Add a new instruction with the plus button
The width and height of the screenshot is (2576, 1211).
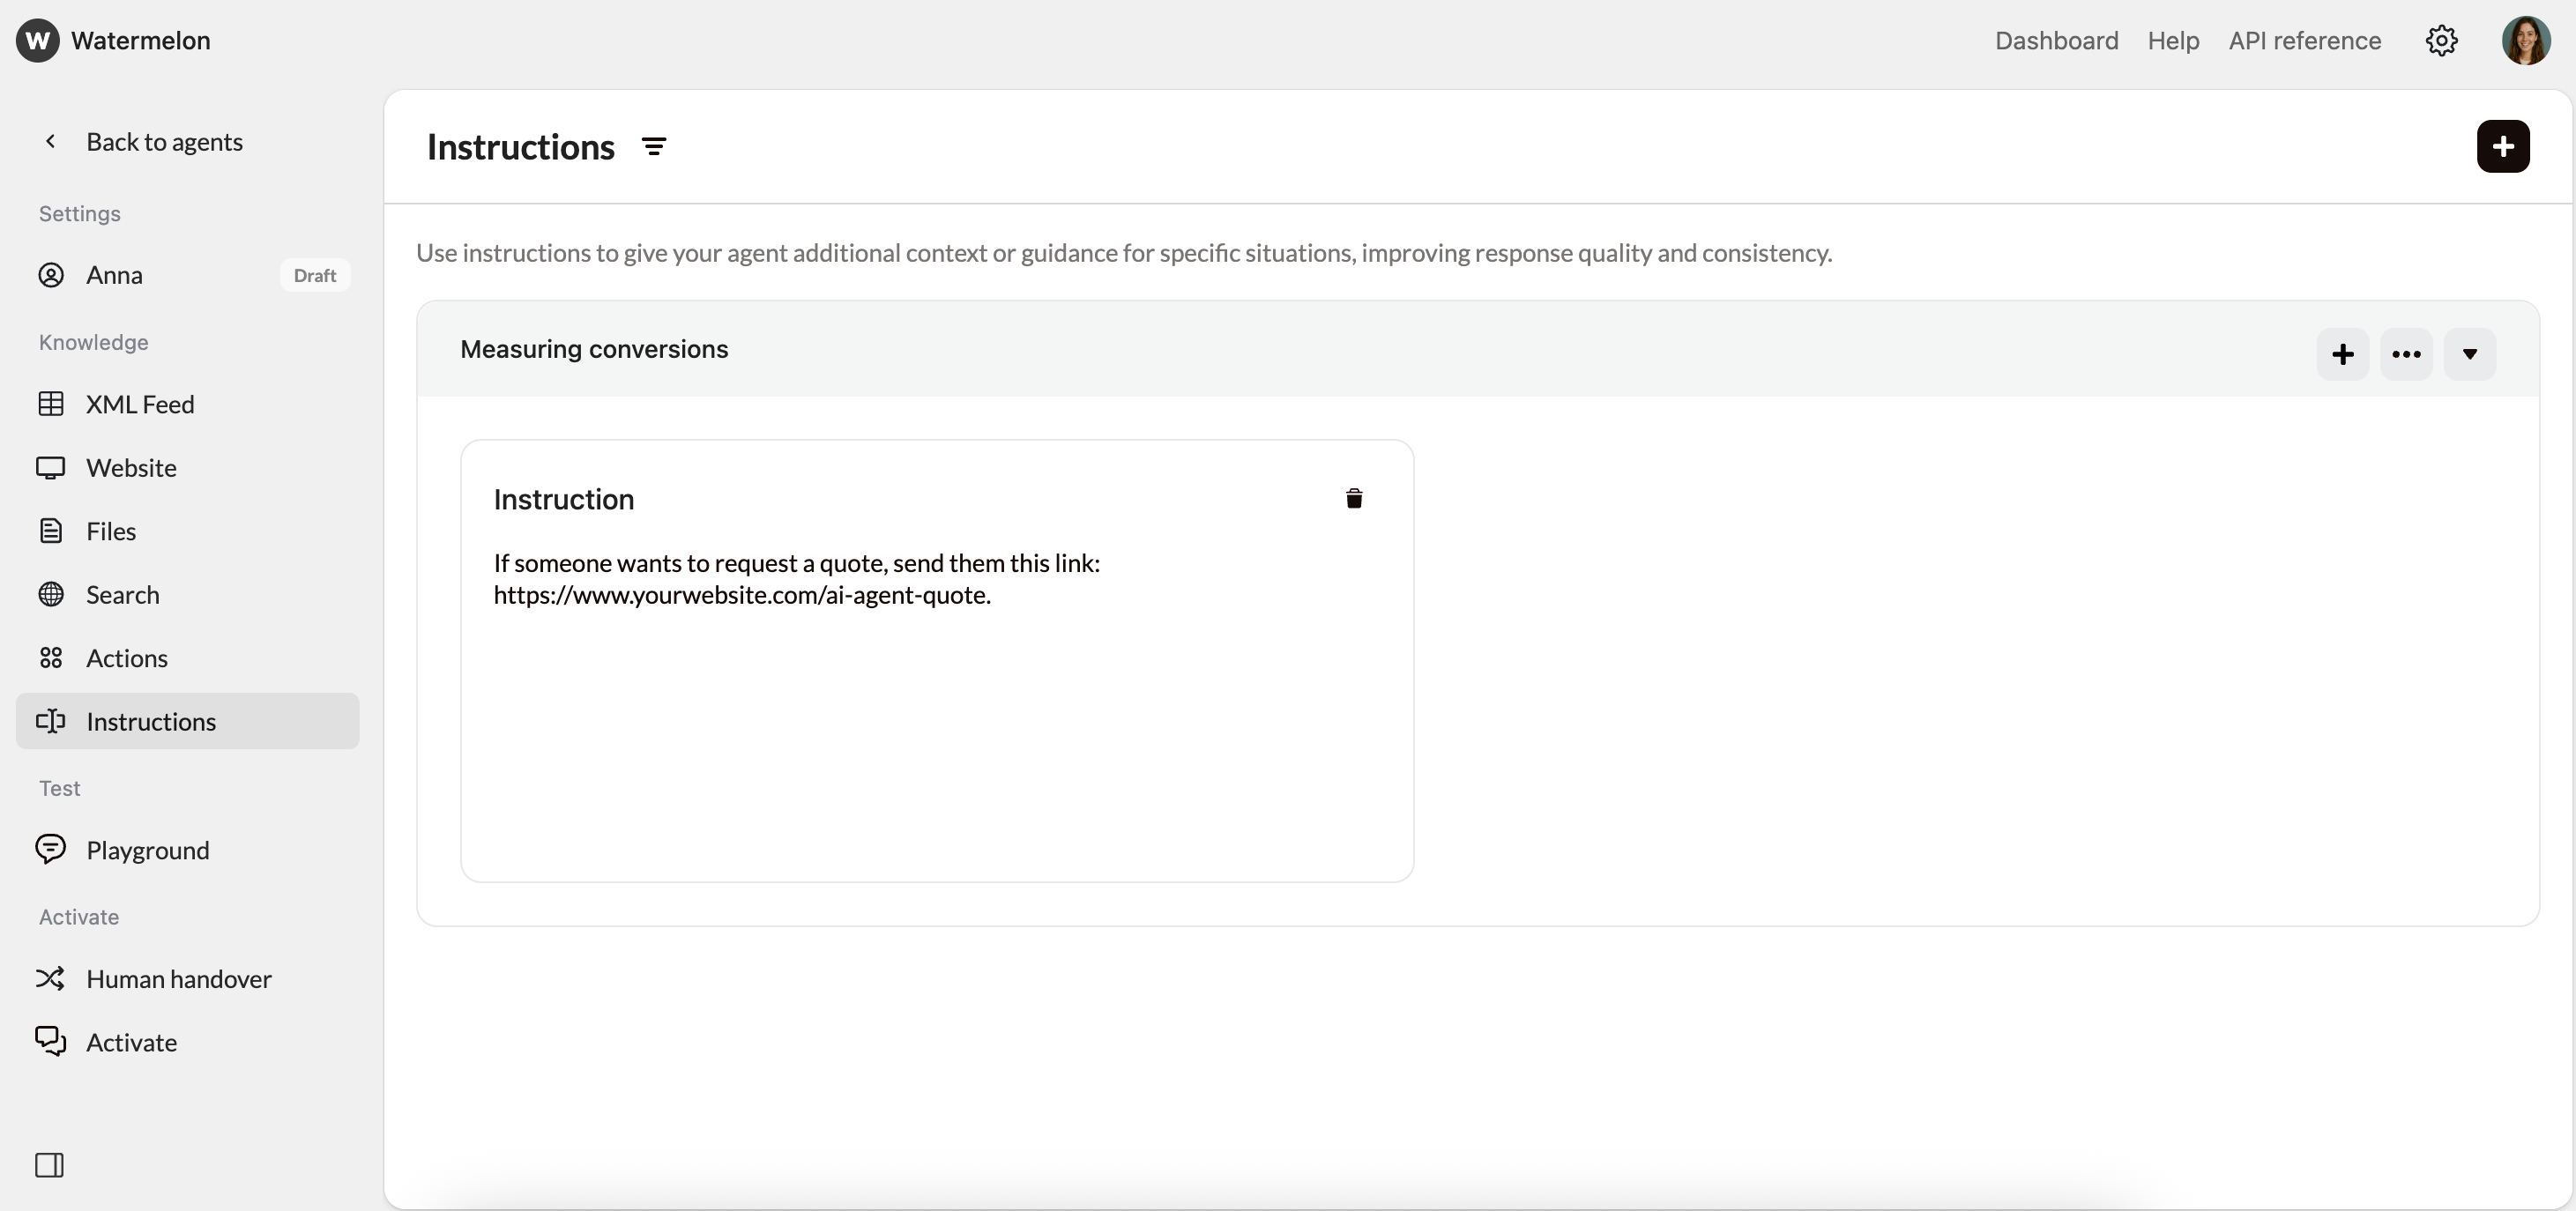coord(2503,146)
